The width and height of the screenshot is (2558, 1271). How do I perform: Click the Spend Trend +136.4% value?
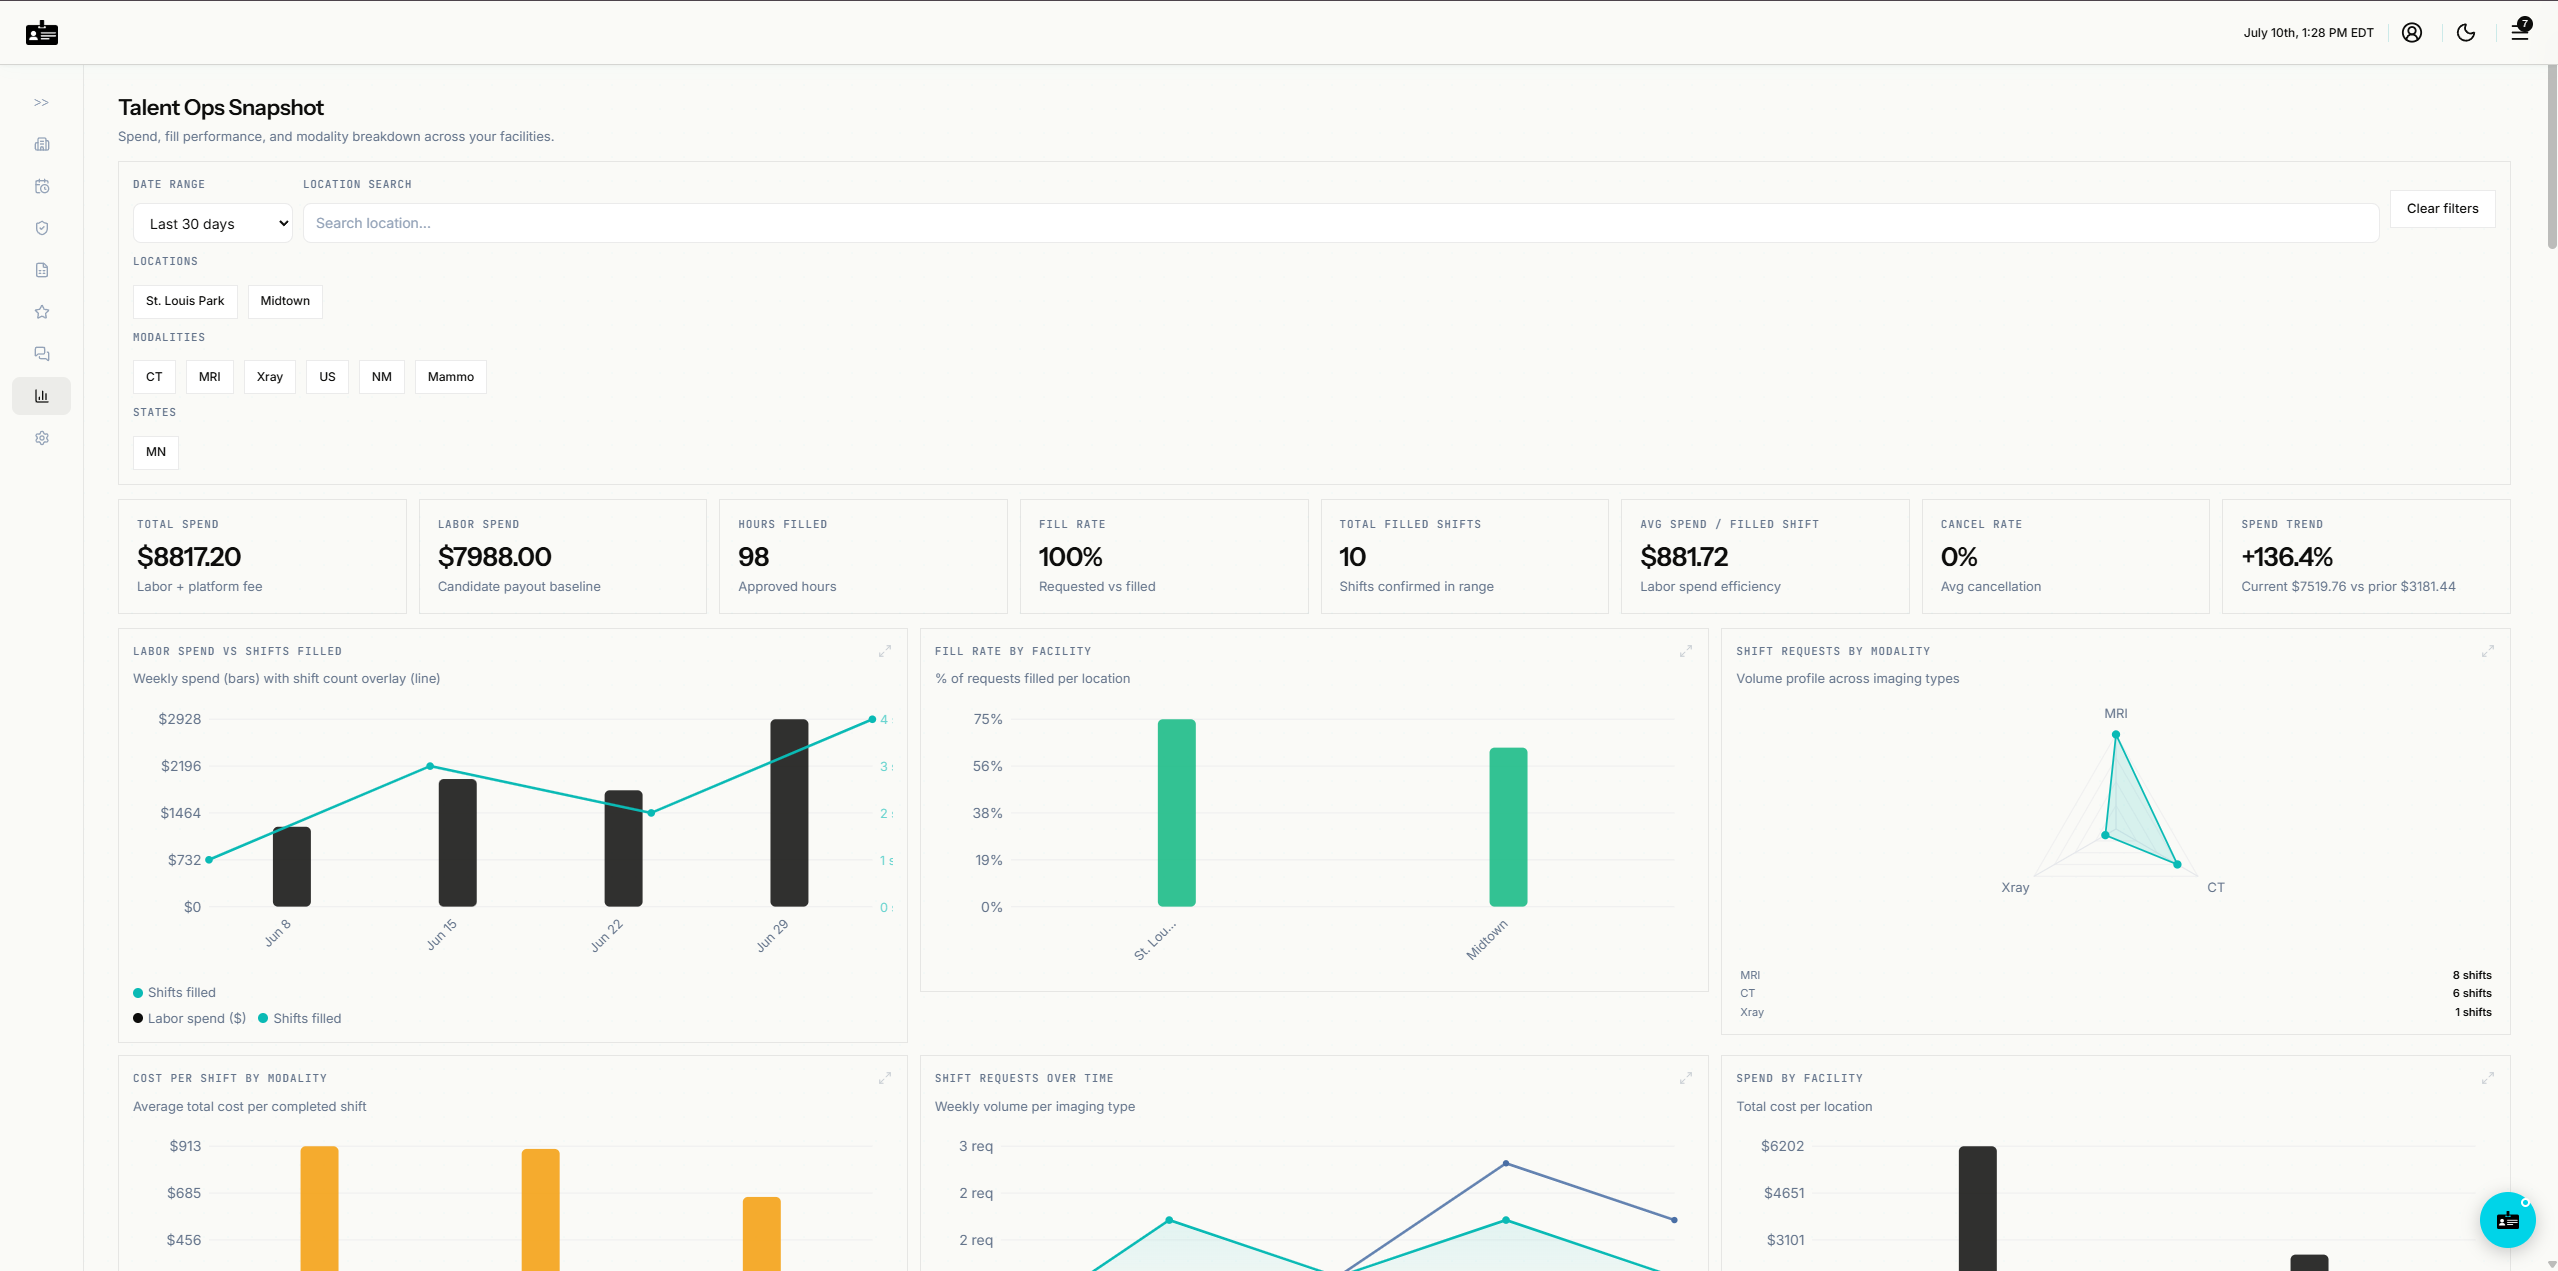point(2286,557)
